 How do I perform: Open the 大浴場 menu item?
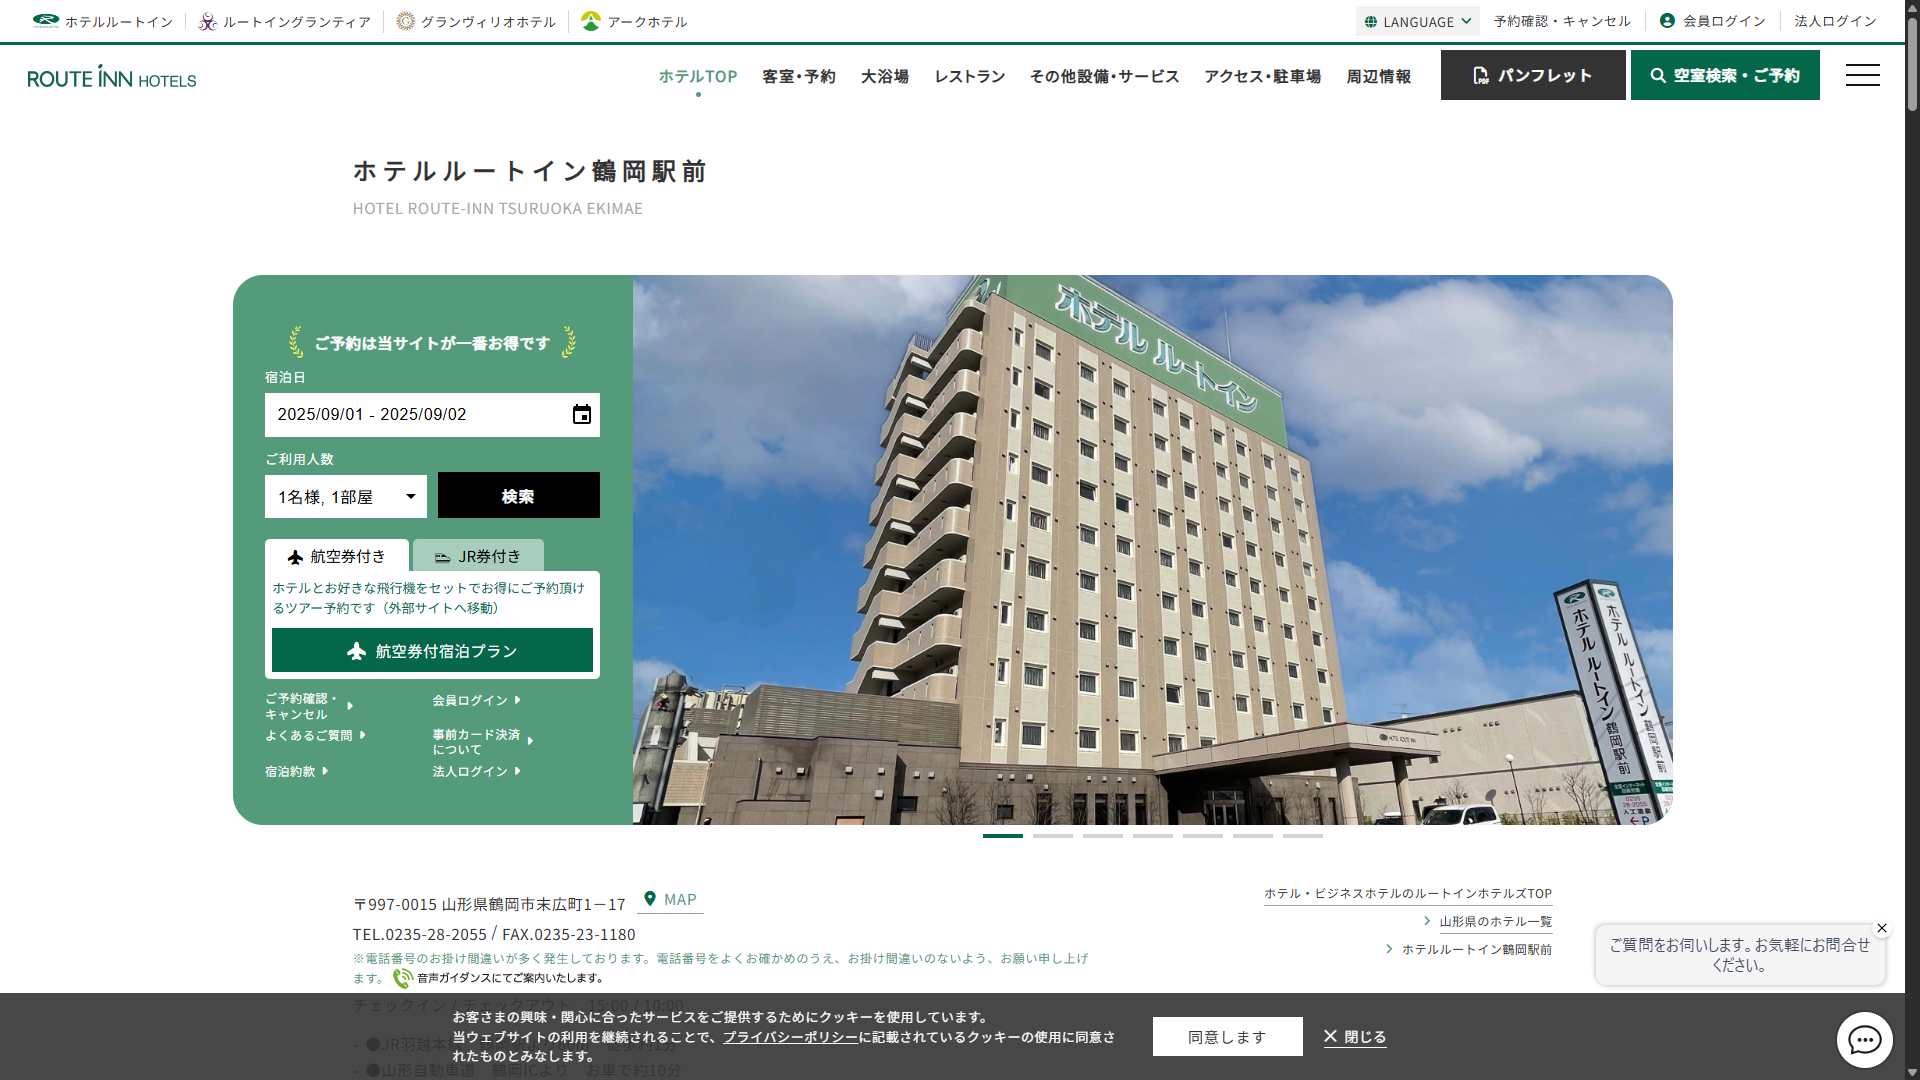tap(884, 76)
